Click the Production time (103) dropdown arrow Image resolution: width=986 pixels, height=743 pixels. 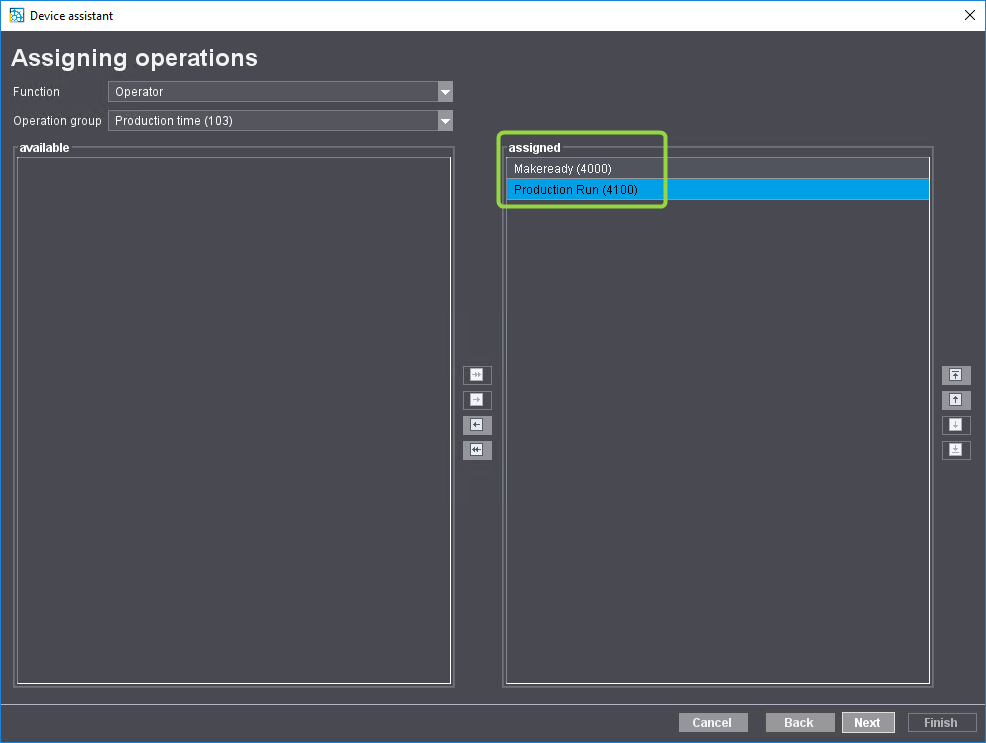tap(445, 120)
